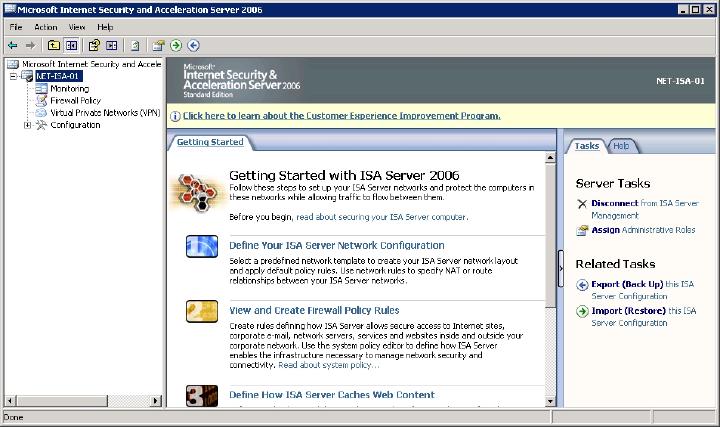The width and height of the screenshot is (720, 427).
Task: Open 'Read about system policy' link
Action: tap(329, 365)
